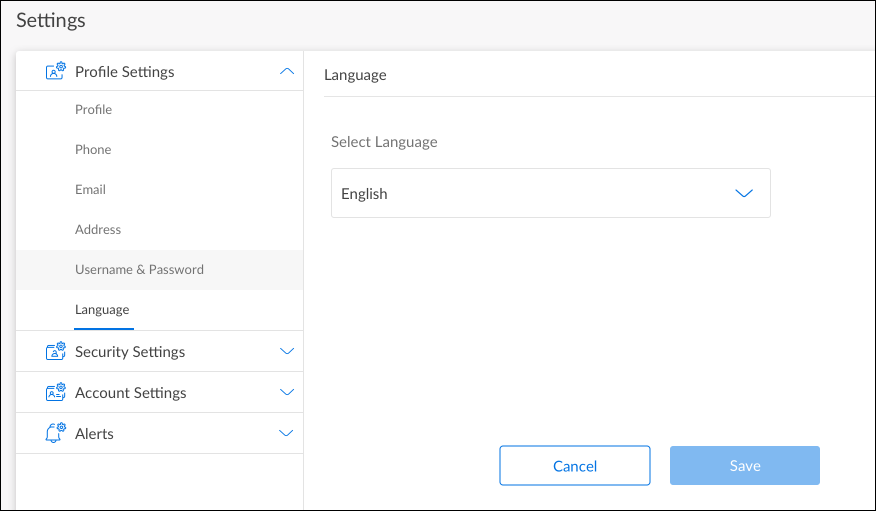Viewport: 876px width, 511px height.
Task: Click the Alerts bell icon
Action: click(56, 434)
